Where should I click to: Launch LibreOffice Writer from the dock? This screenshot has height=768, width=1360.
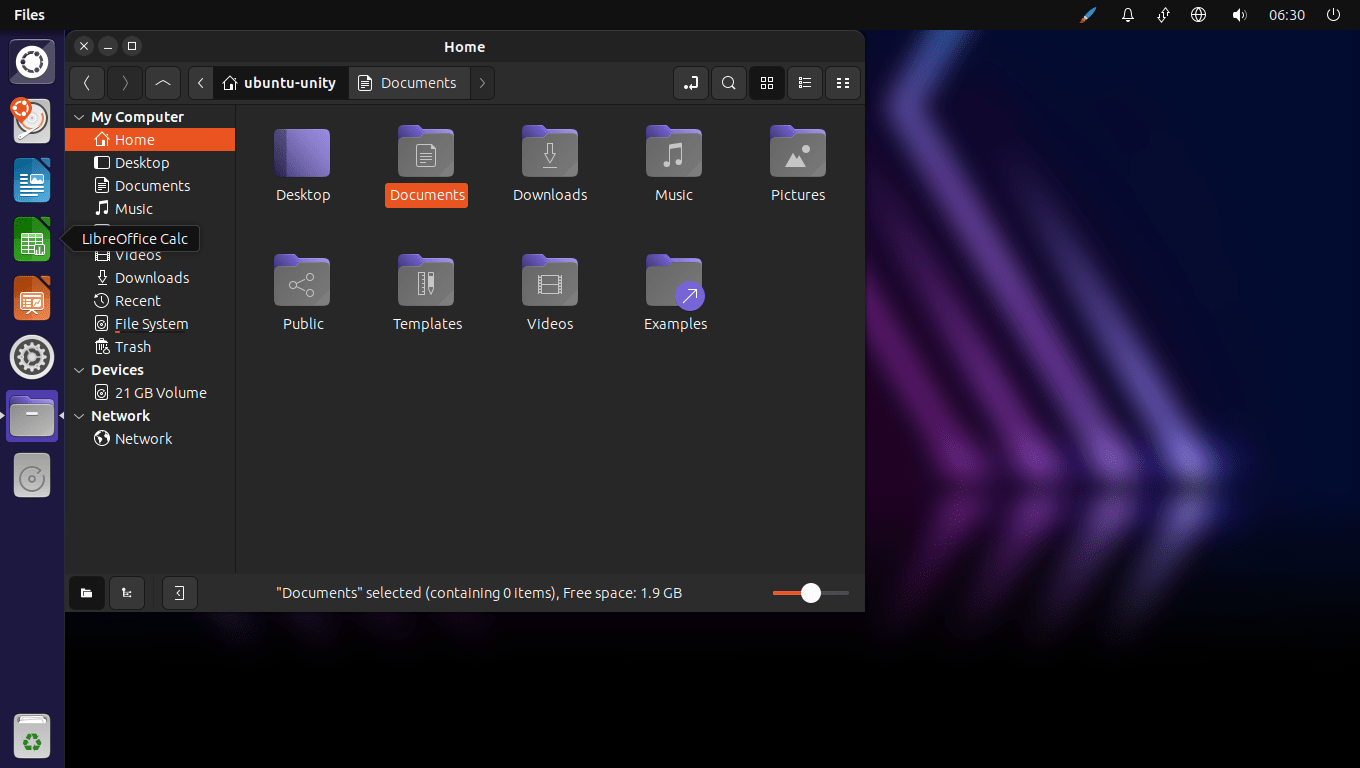(32, 181)
